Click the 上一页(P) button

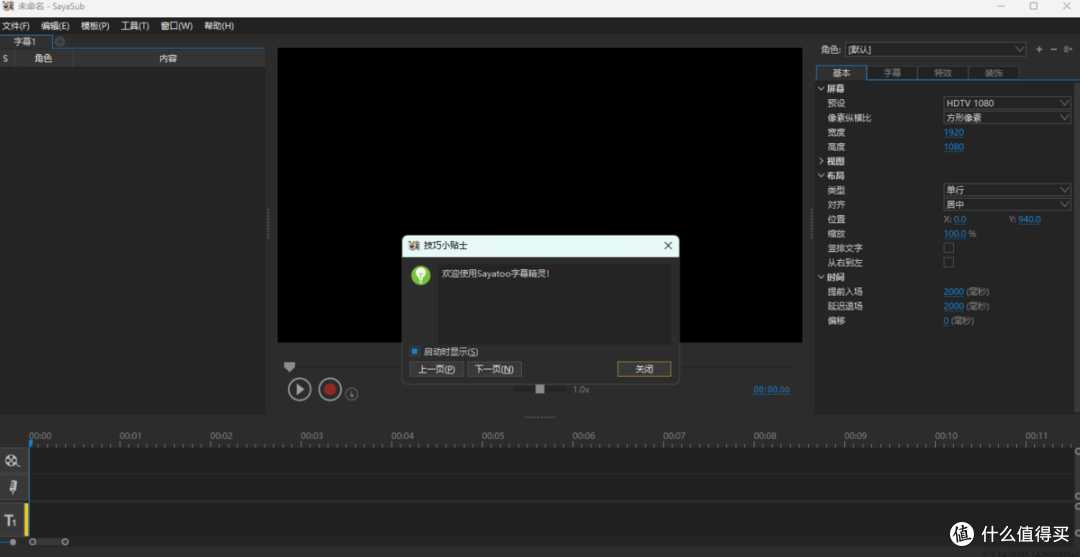coord(437,369)
